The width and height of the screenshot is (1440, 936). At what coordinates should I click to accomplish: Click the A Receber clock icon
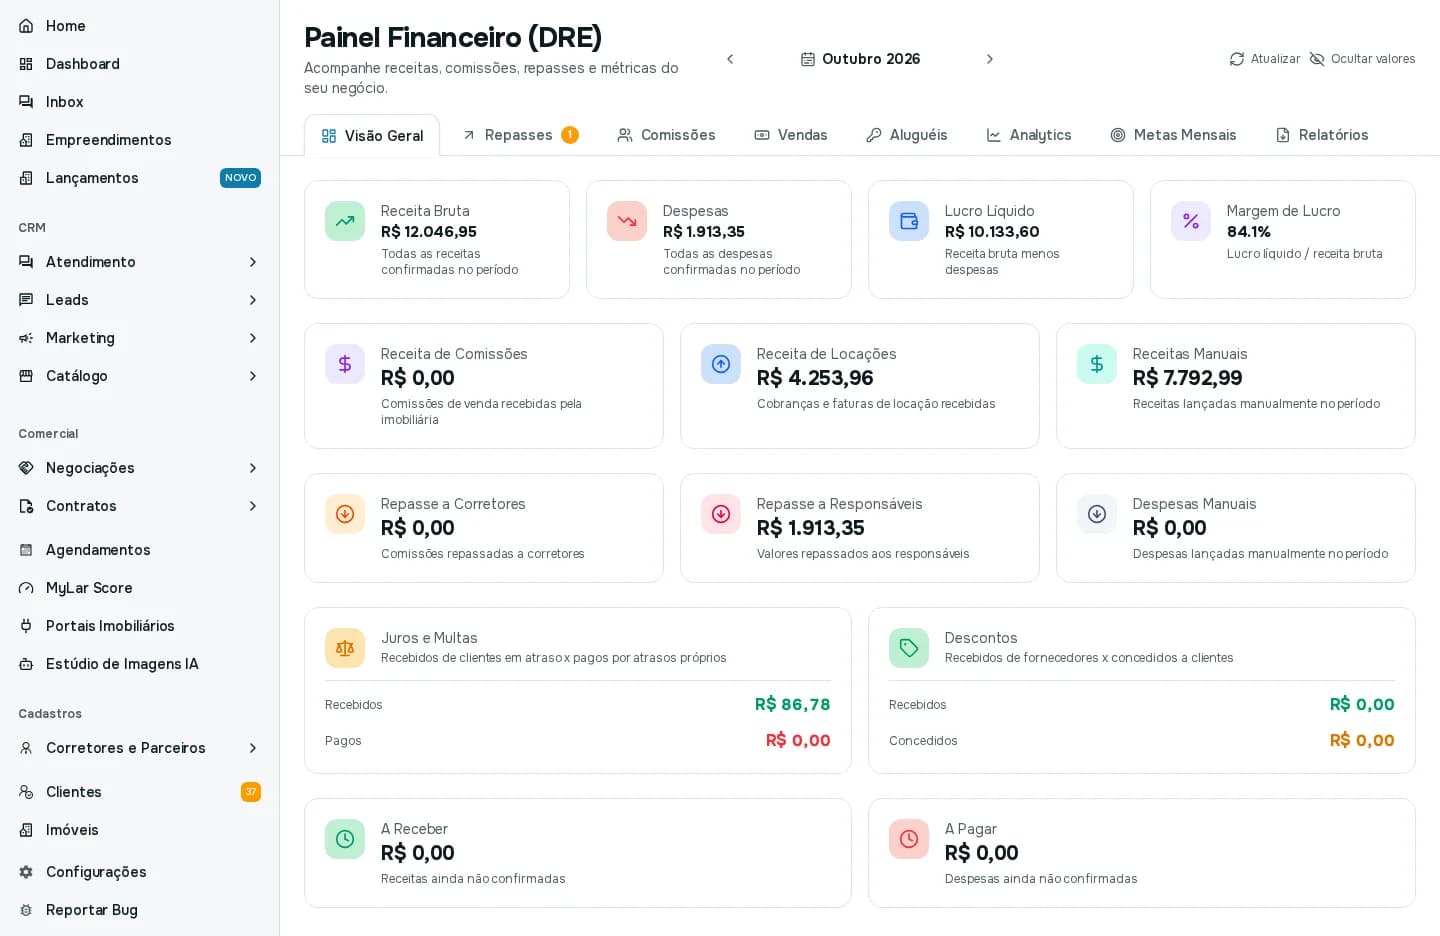click(345, 839)
